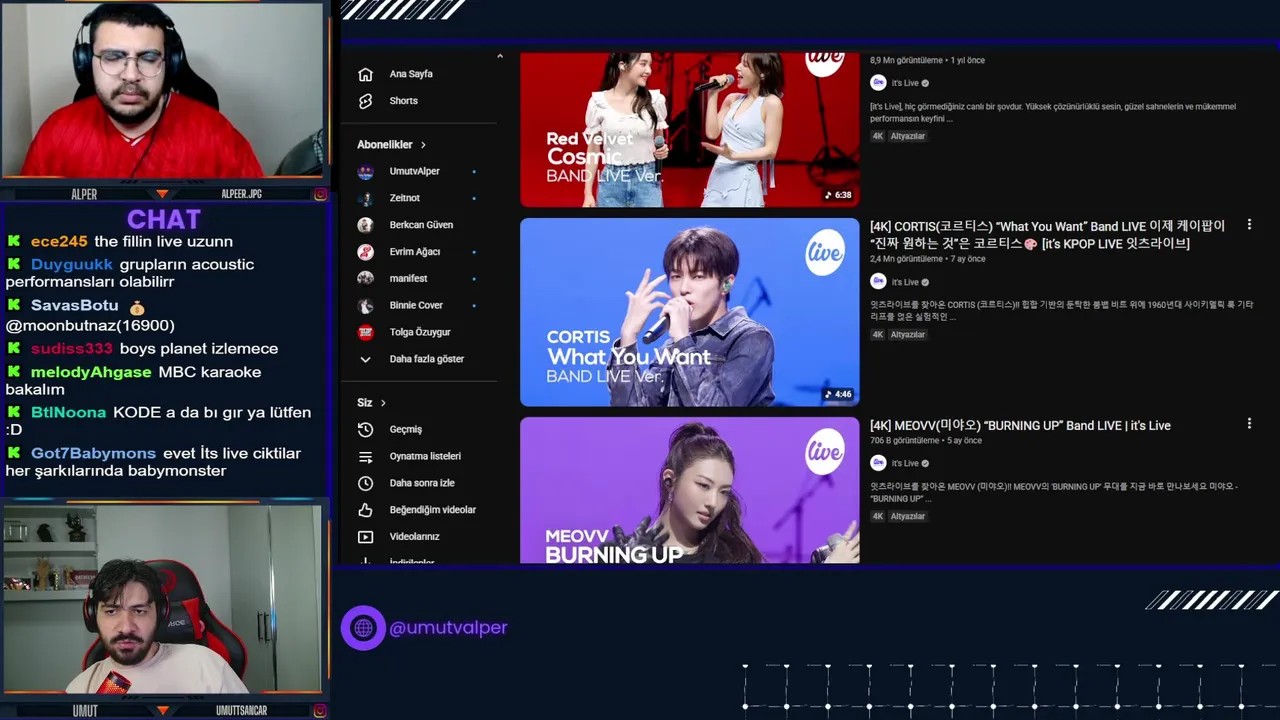
Task: Click chat username SavasBotu
Action: pyautogui.click(x=74, y=305)
